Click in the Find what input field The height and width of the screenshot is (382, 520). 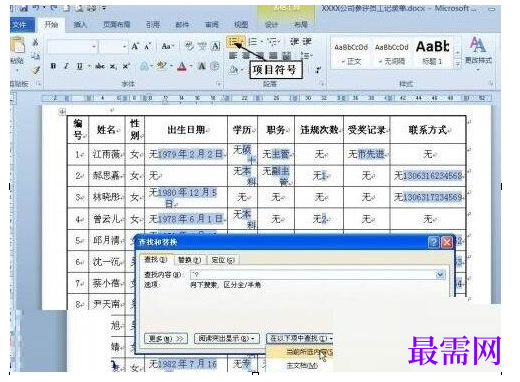[313, 275]
